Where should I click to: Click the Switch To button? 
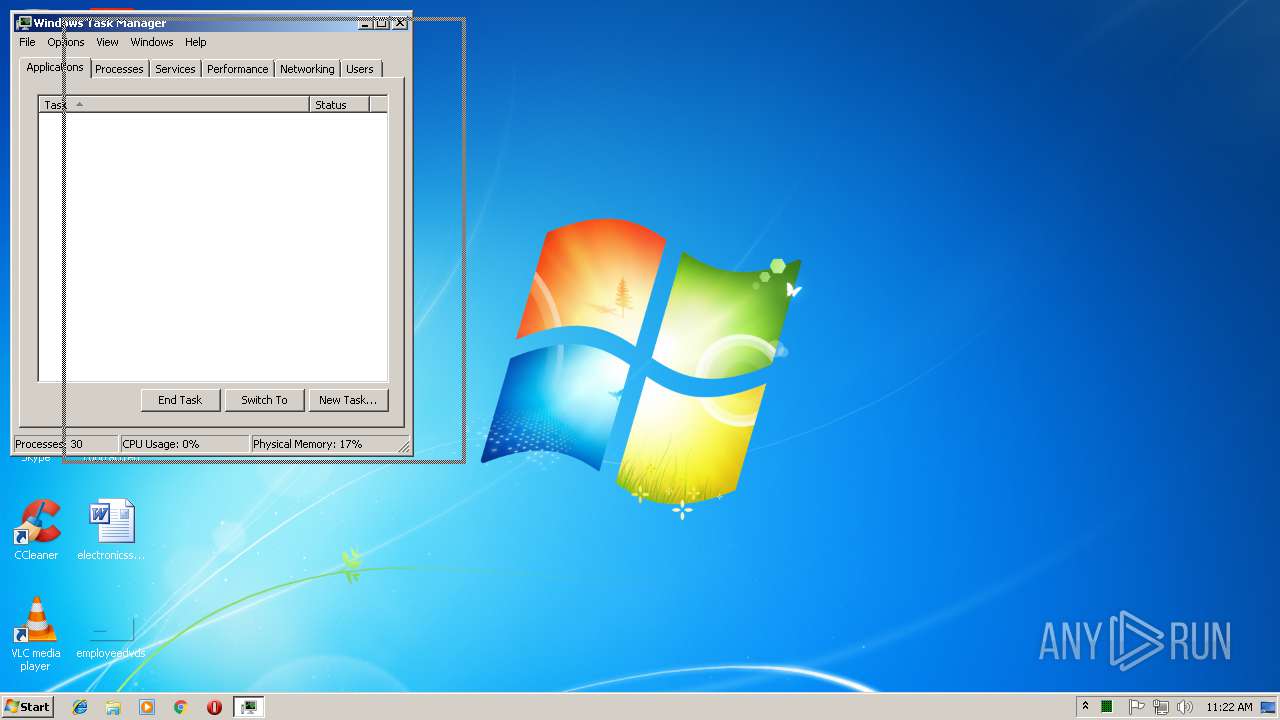coord(264,400)
